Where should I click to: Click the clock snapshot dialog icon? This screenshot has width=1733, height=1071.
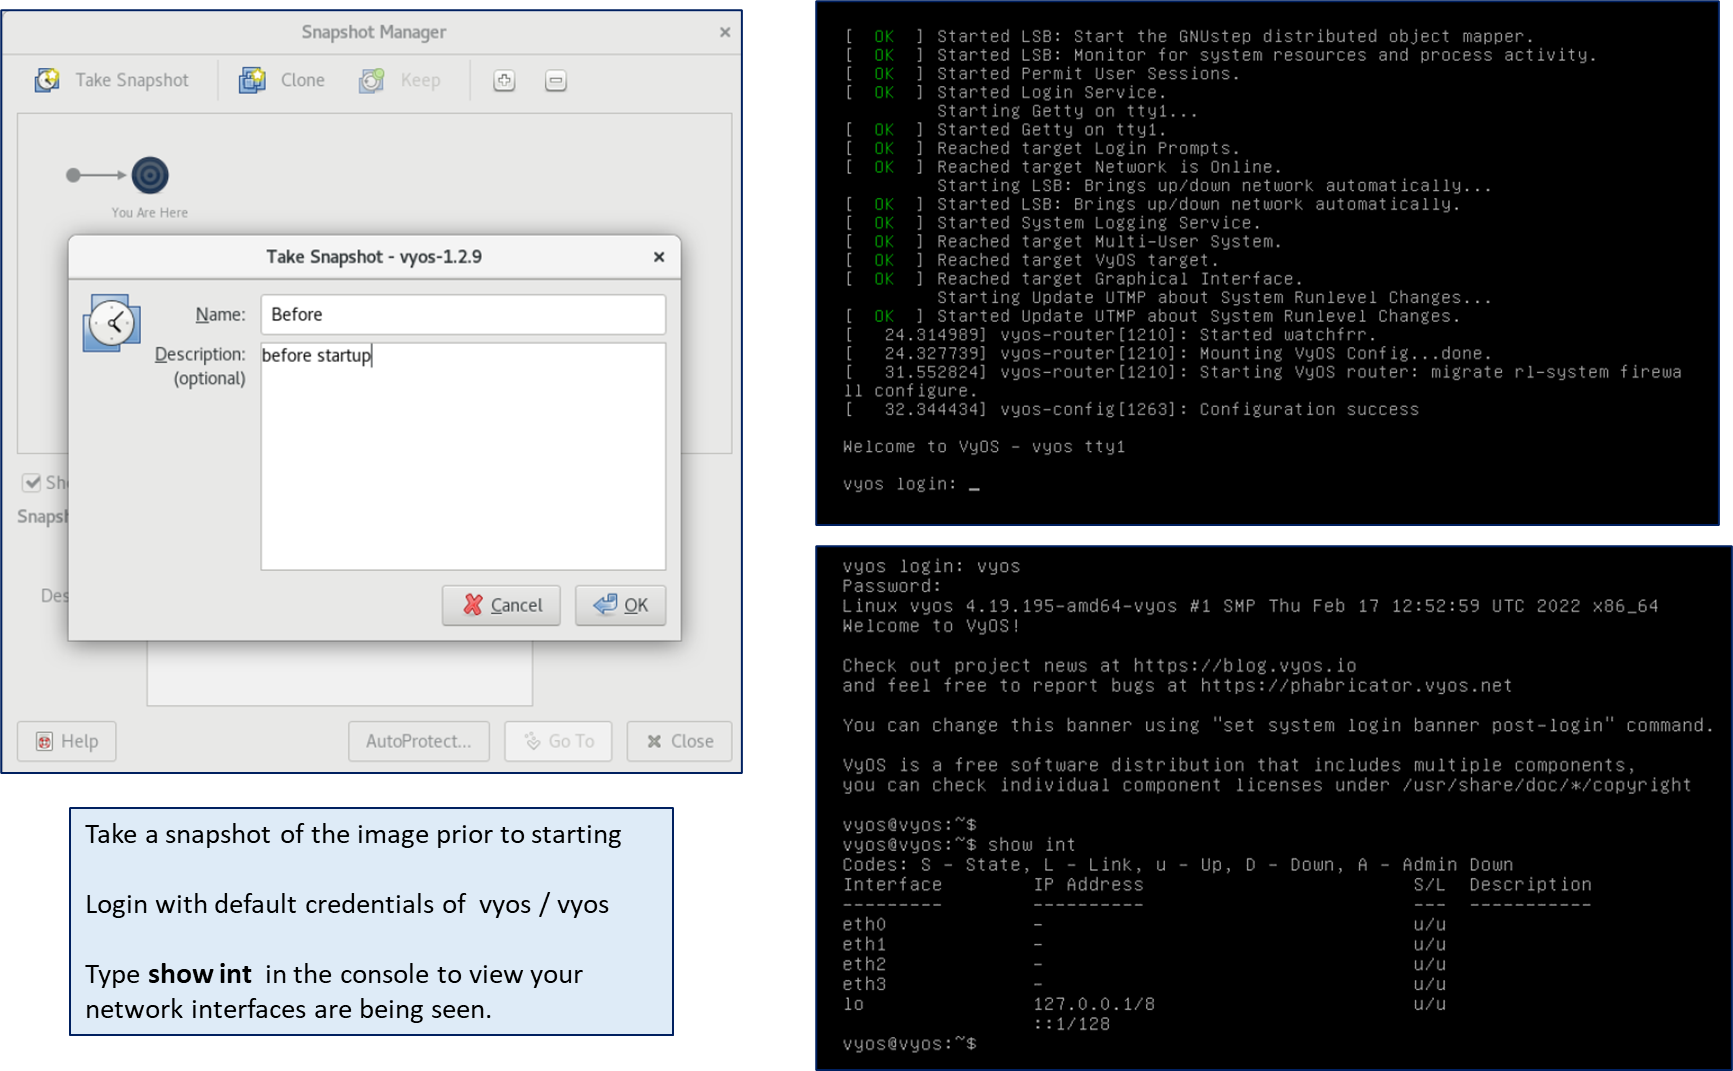pyautogui.click(x=111, y=323)
